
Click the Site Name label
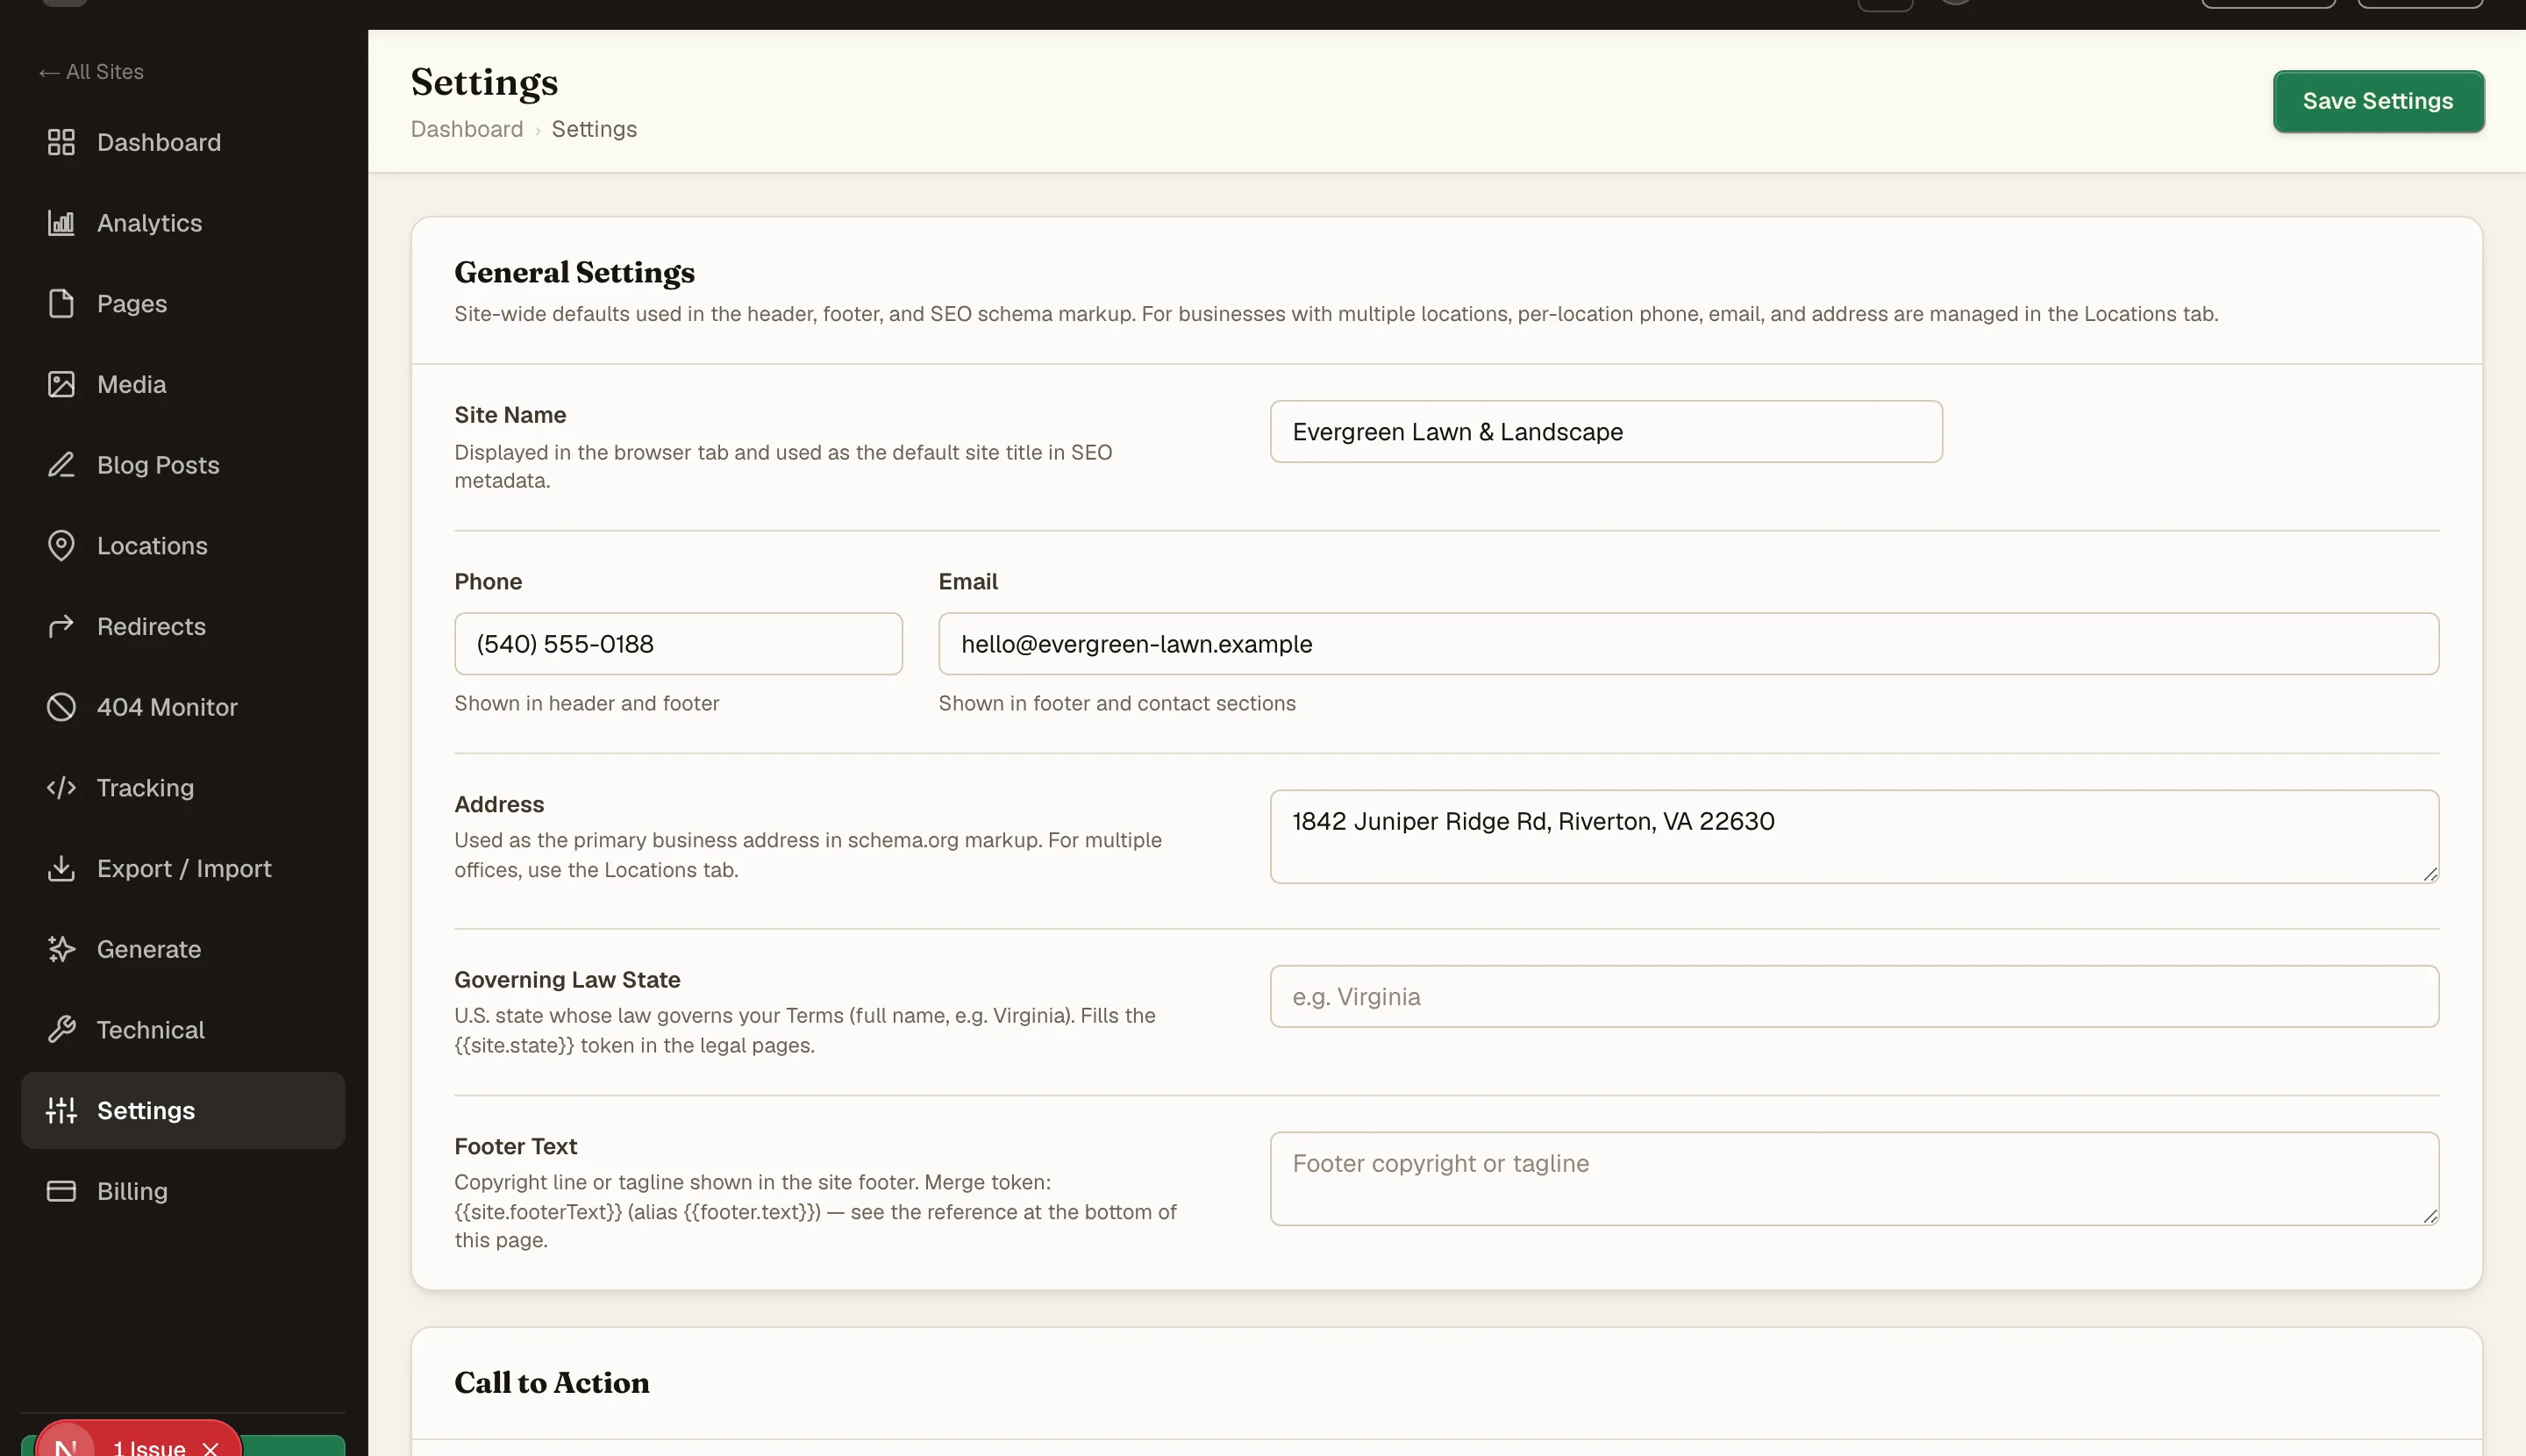click(x=510, y=415)
